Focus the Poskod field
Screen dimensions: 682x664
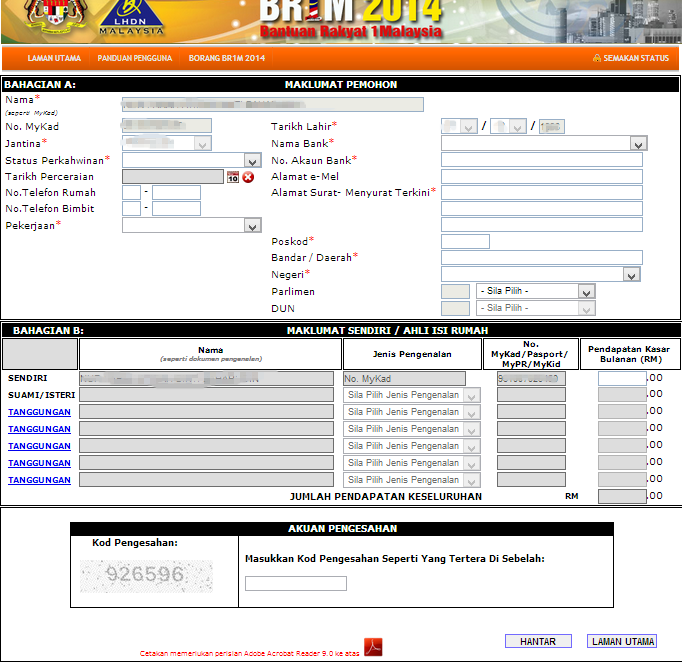pyautogui.click(x=465, y=241)
